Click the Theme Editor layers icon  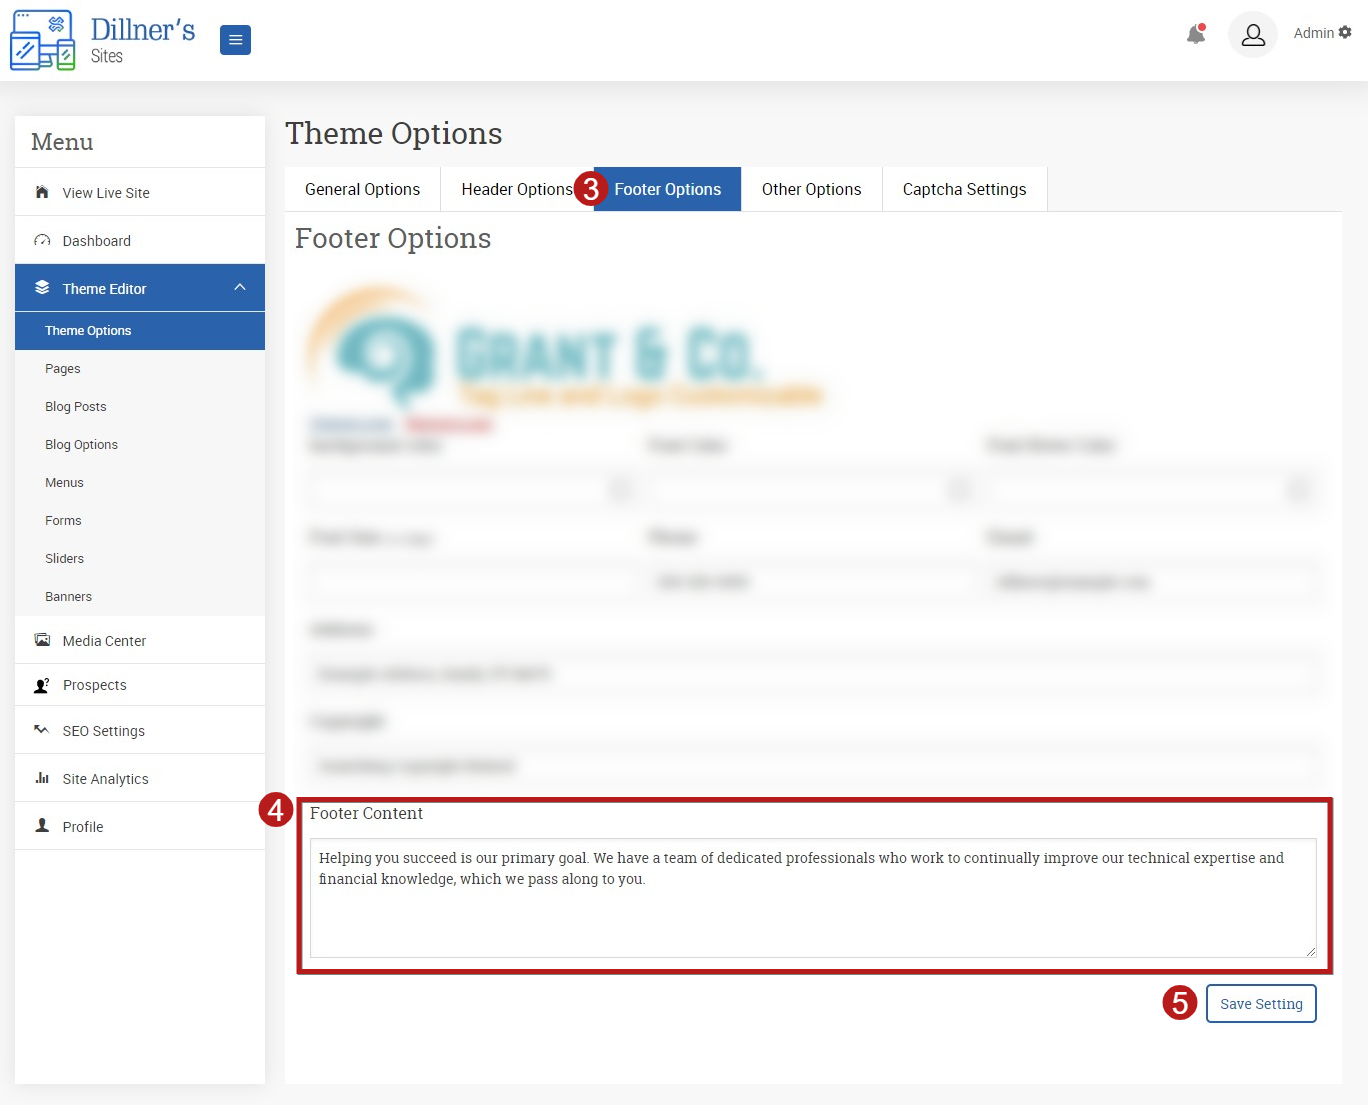(x=42, y=287)
